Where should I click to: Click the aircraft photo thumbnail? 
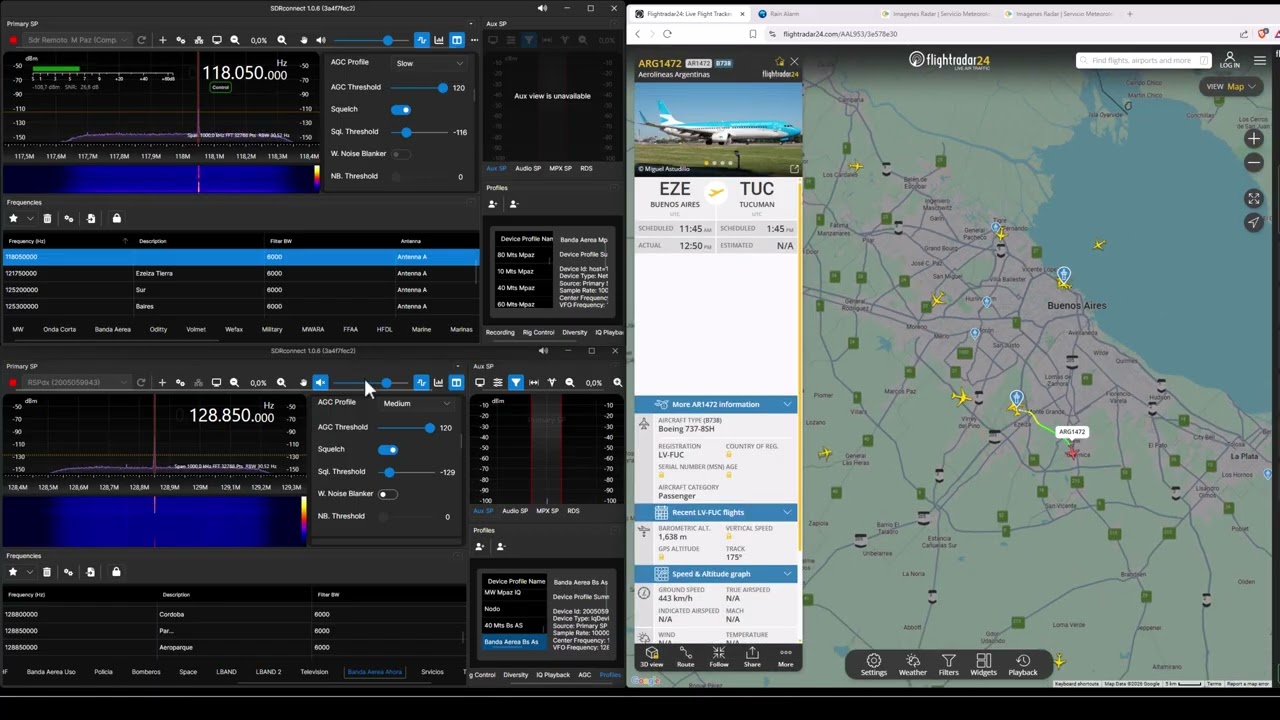[x=718, y=129]
